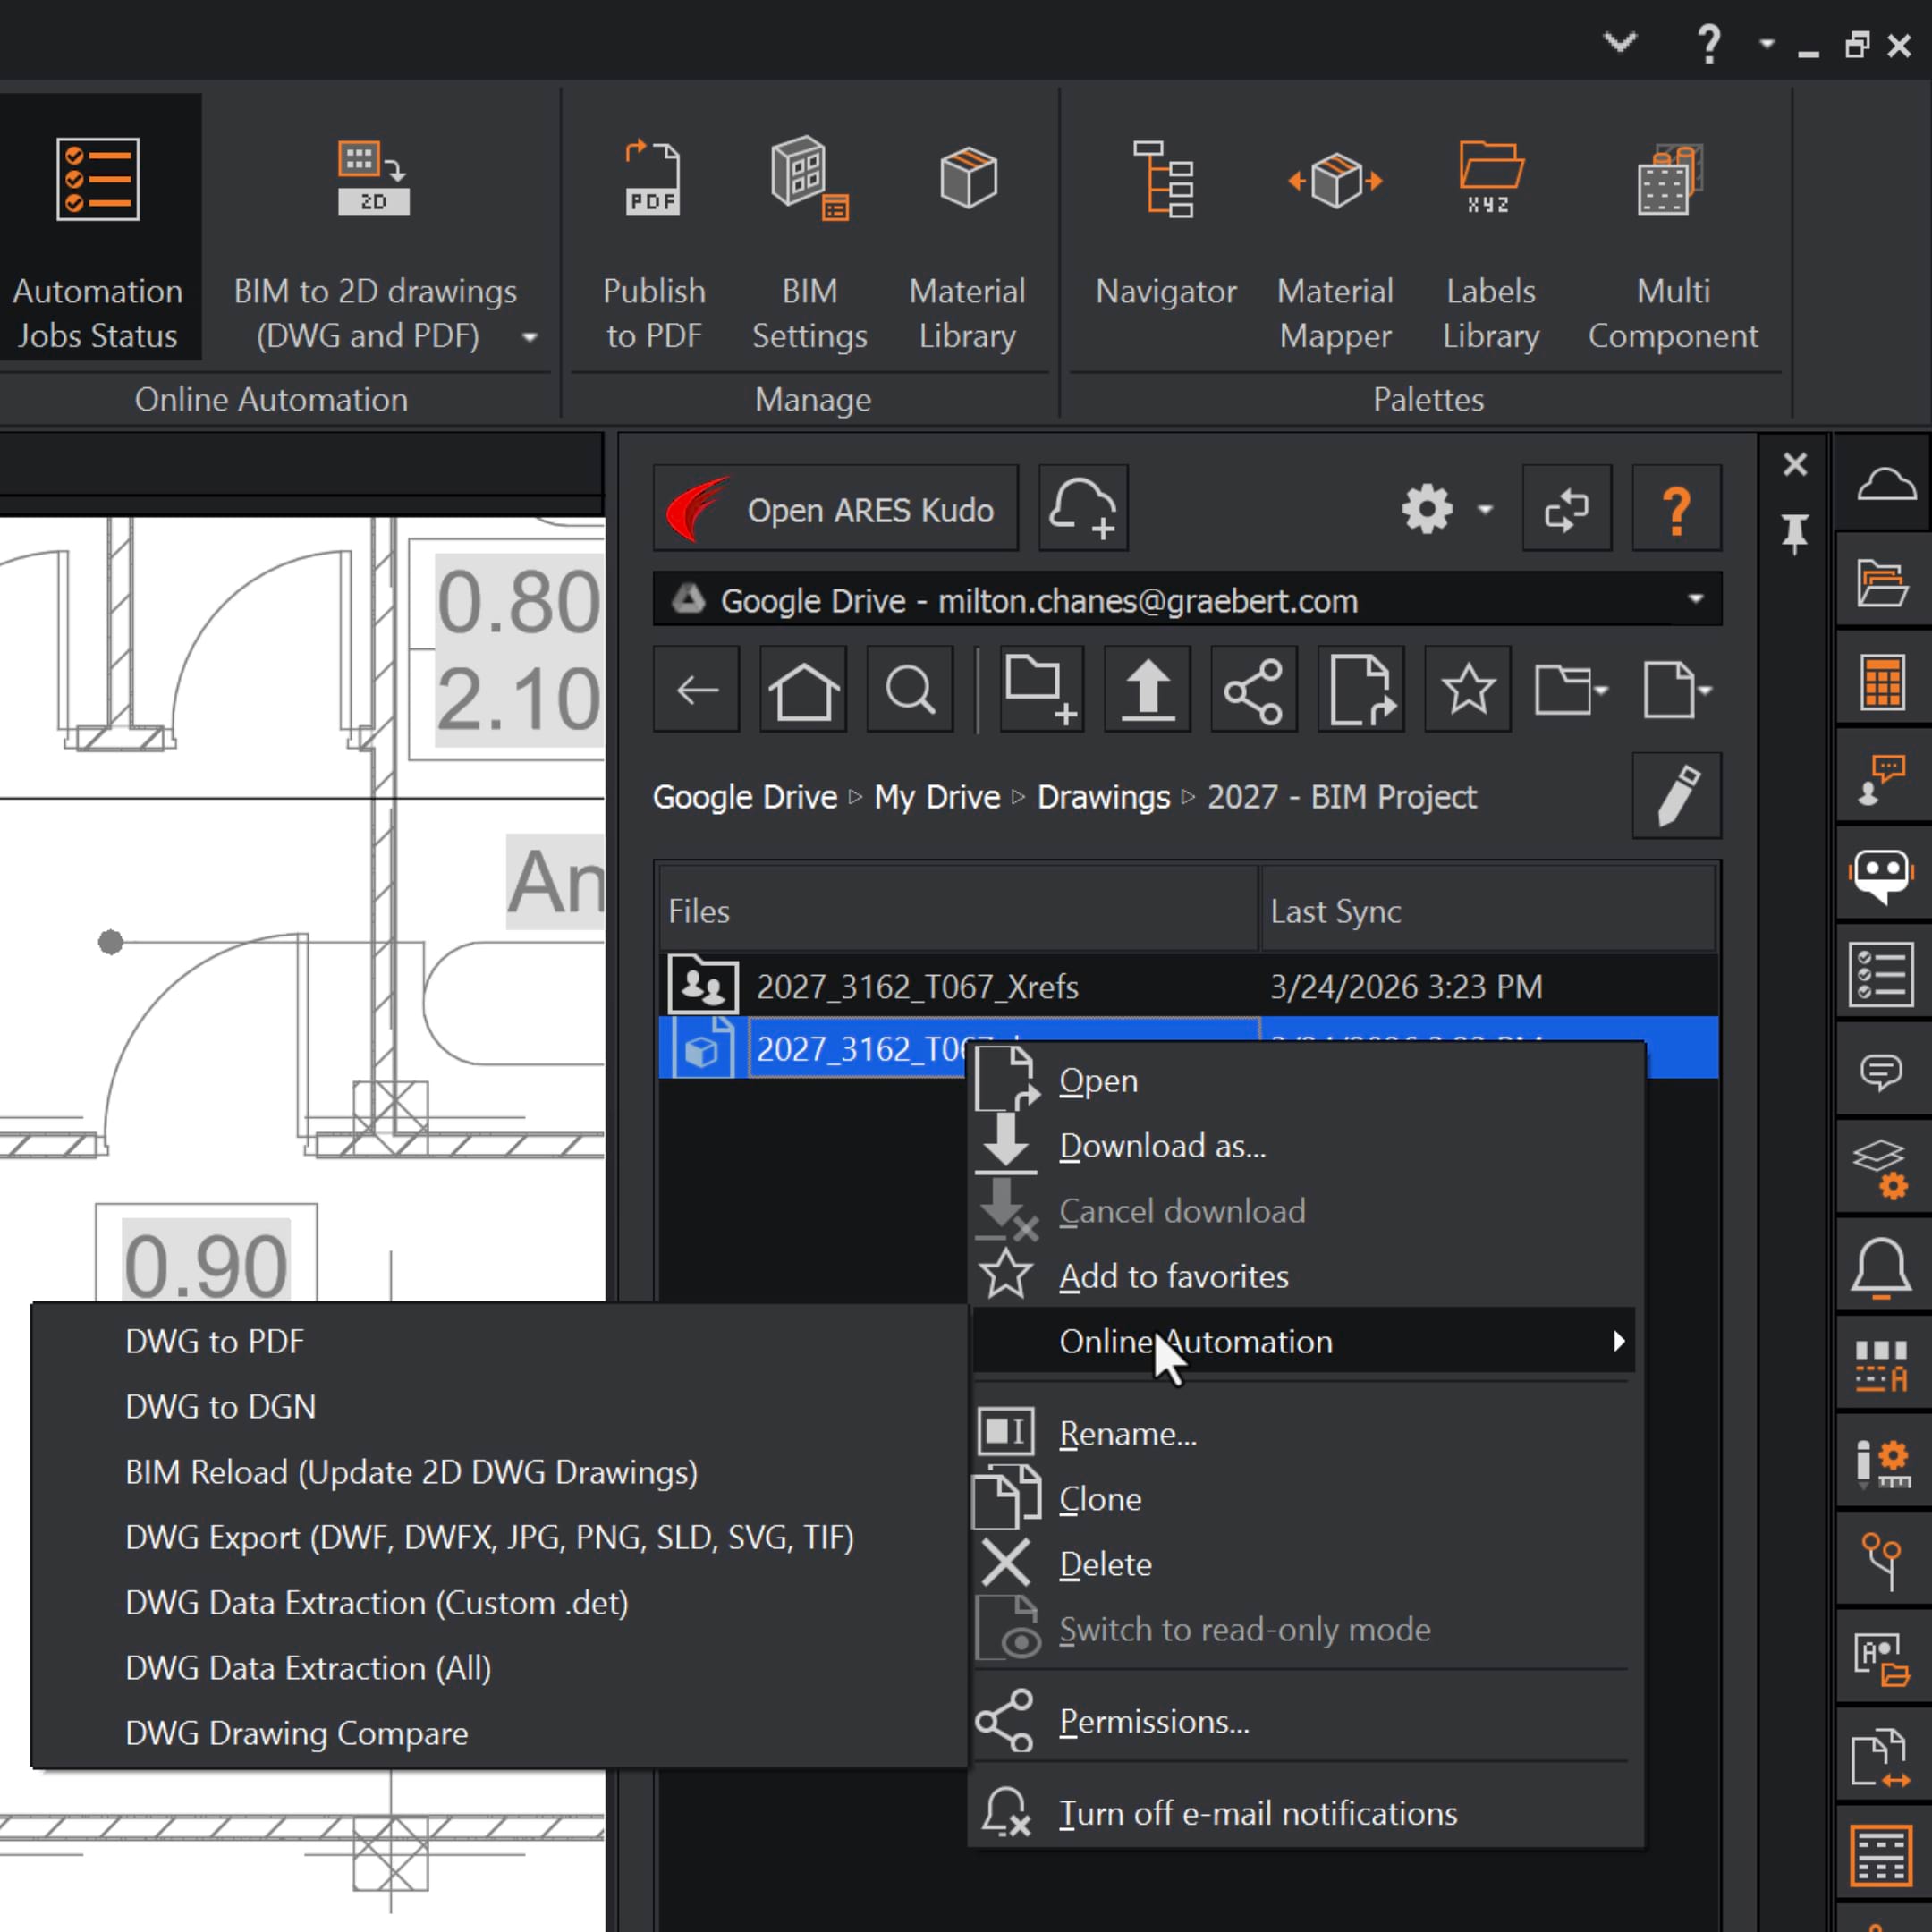Screen dimensions: 1932x1932
Task: Click the edit path pencil button
Action: click(x=1677, y=796)
